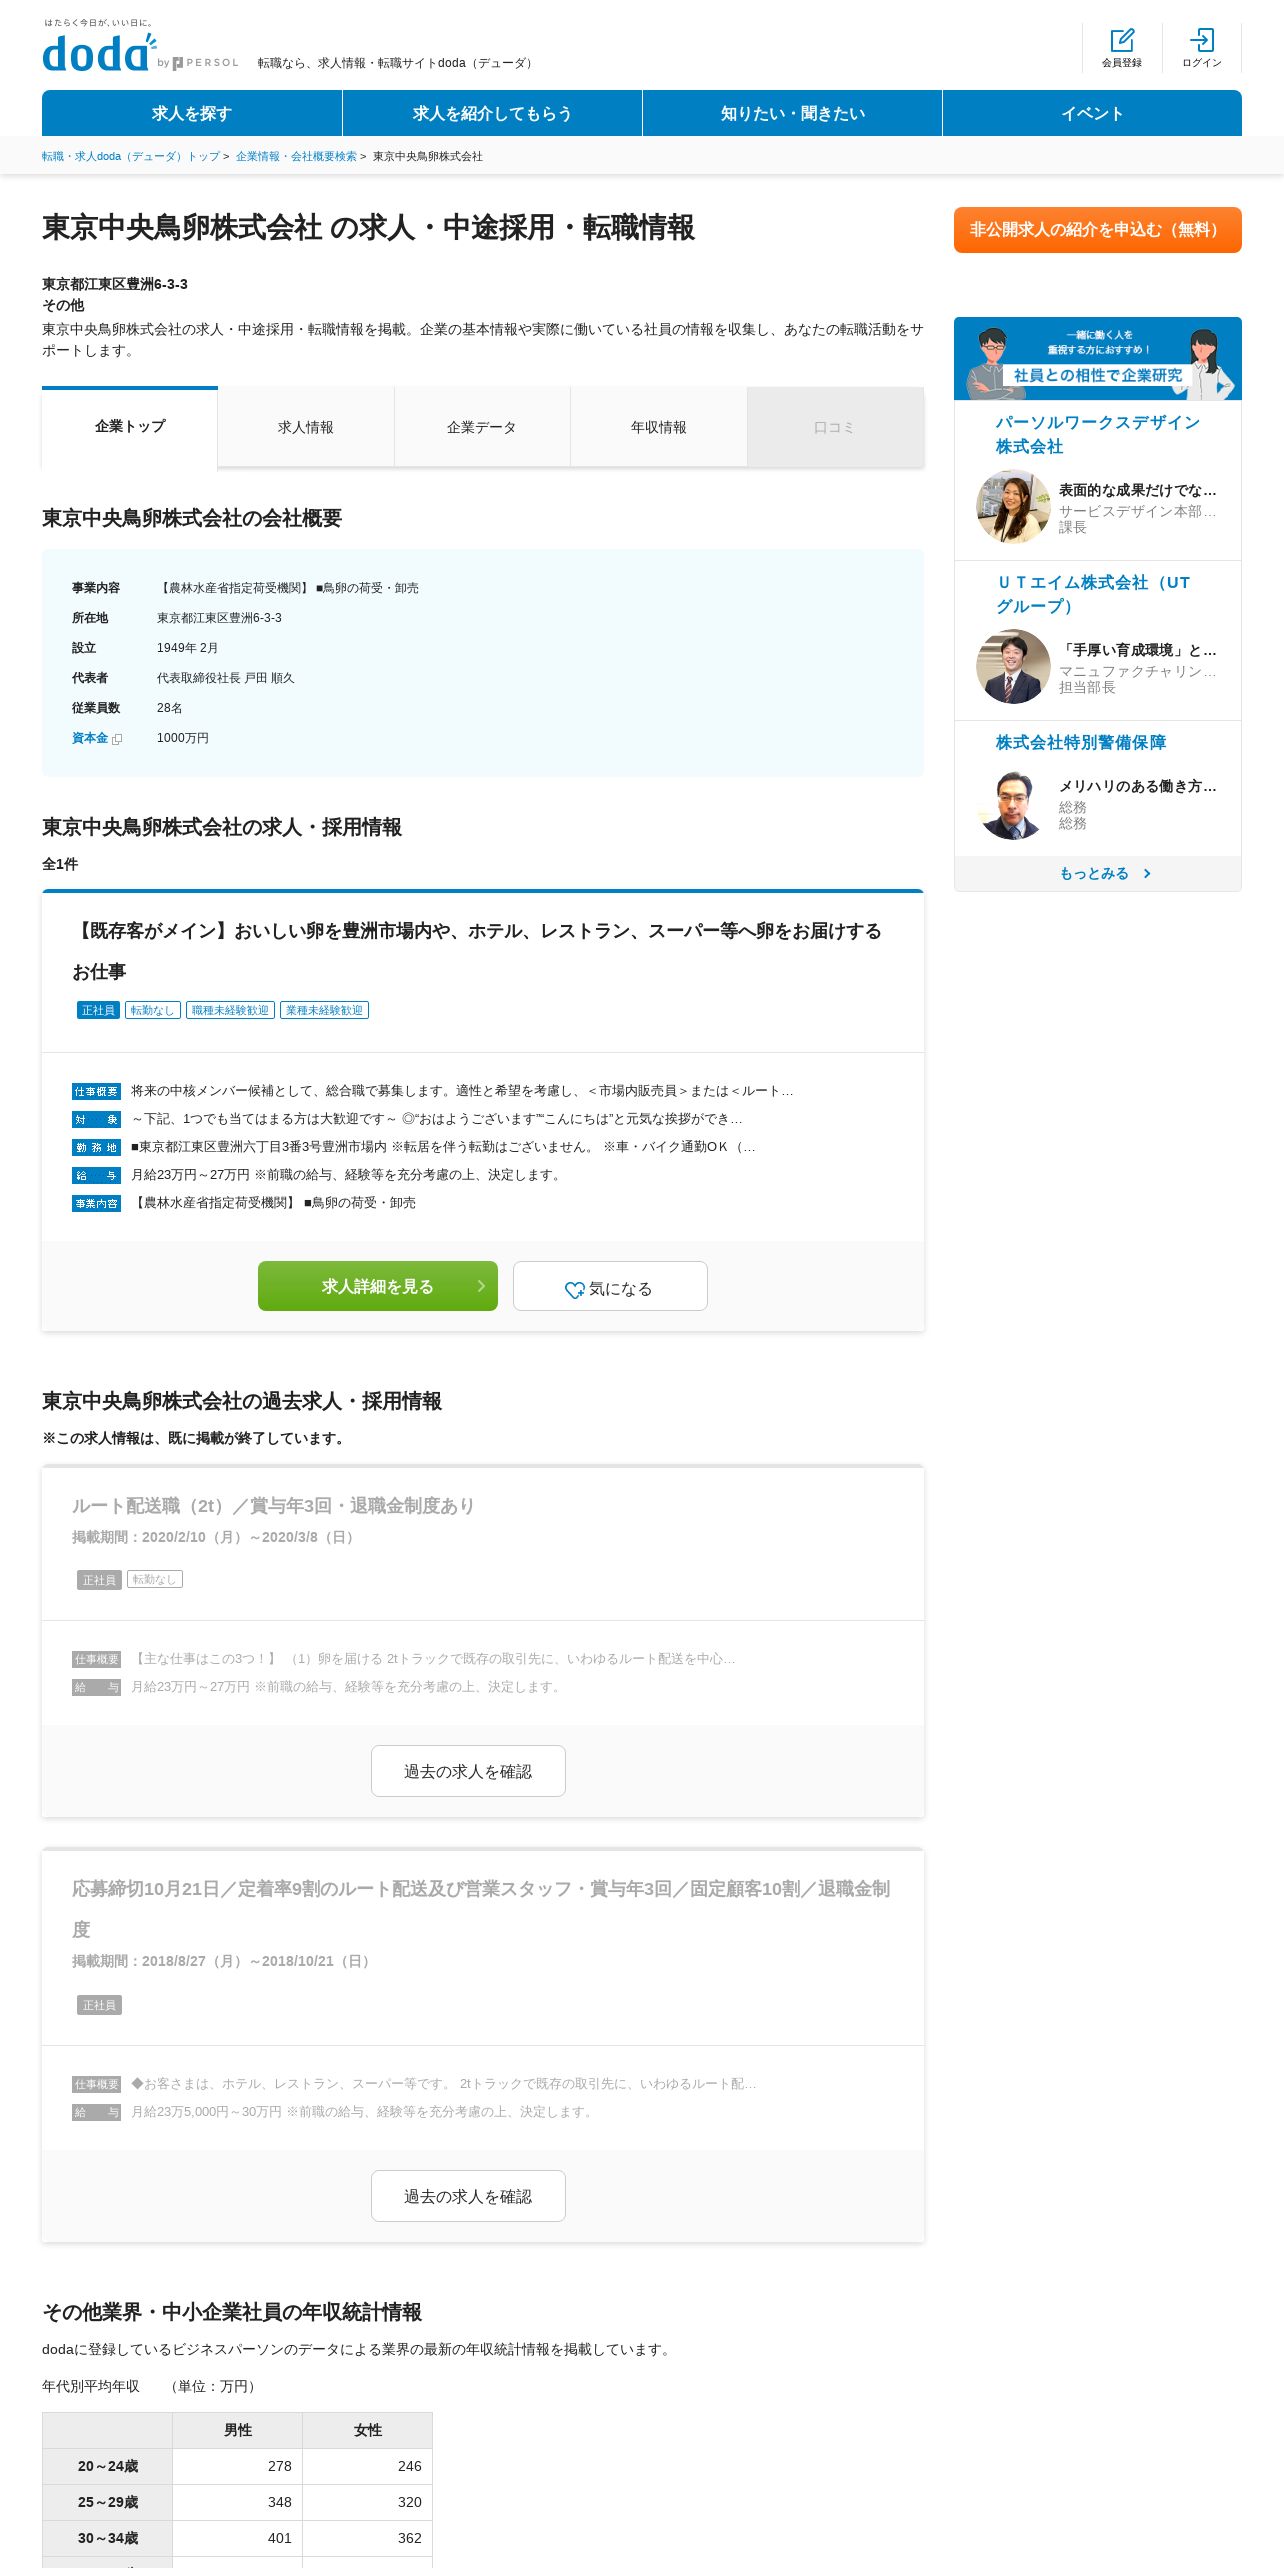1284x2568 pixels.
Task: Click the ＵＴエイム employee photo
Action: [1013, 666]
